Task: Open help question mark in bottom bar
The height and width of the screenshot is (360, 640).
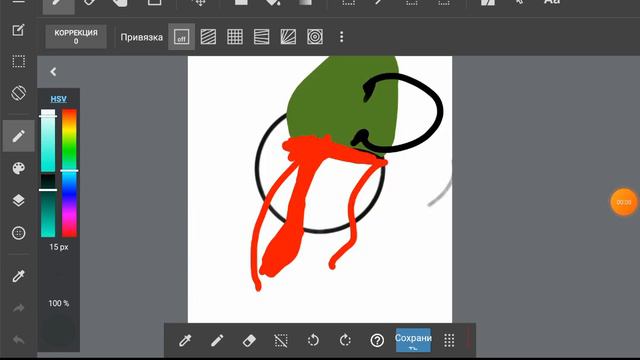Action: tap(377, 340)
